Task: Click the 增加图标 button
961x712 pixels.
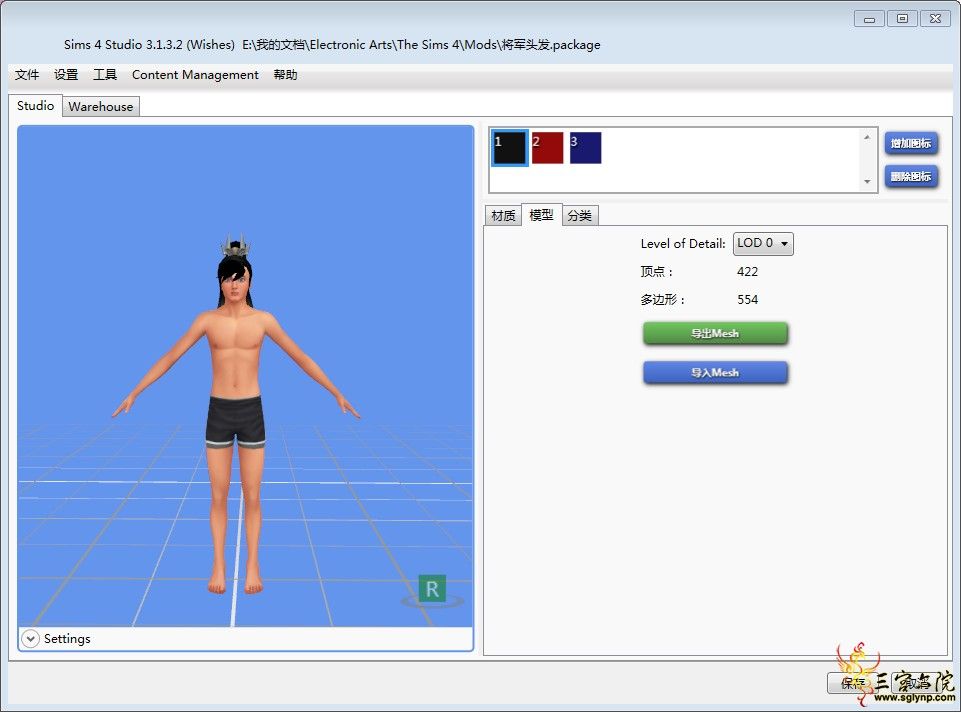Action: pos(911,143)
